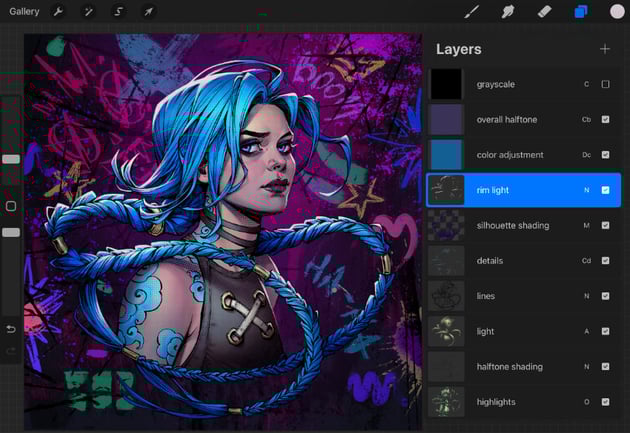This screenshot has height=433, width=630.
Task: Hide the halftone shading layer
Action: click(605, 367)
